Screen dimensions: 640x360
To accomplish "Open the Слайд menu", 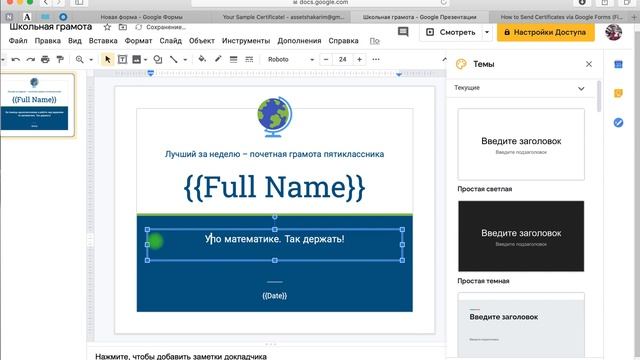I will point(170,41).
